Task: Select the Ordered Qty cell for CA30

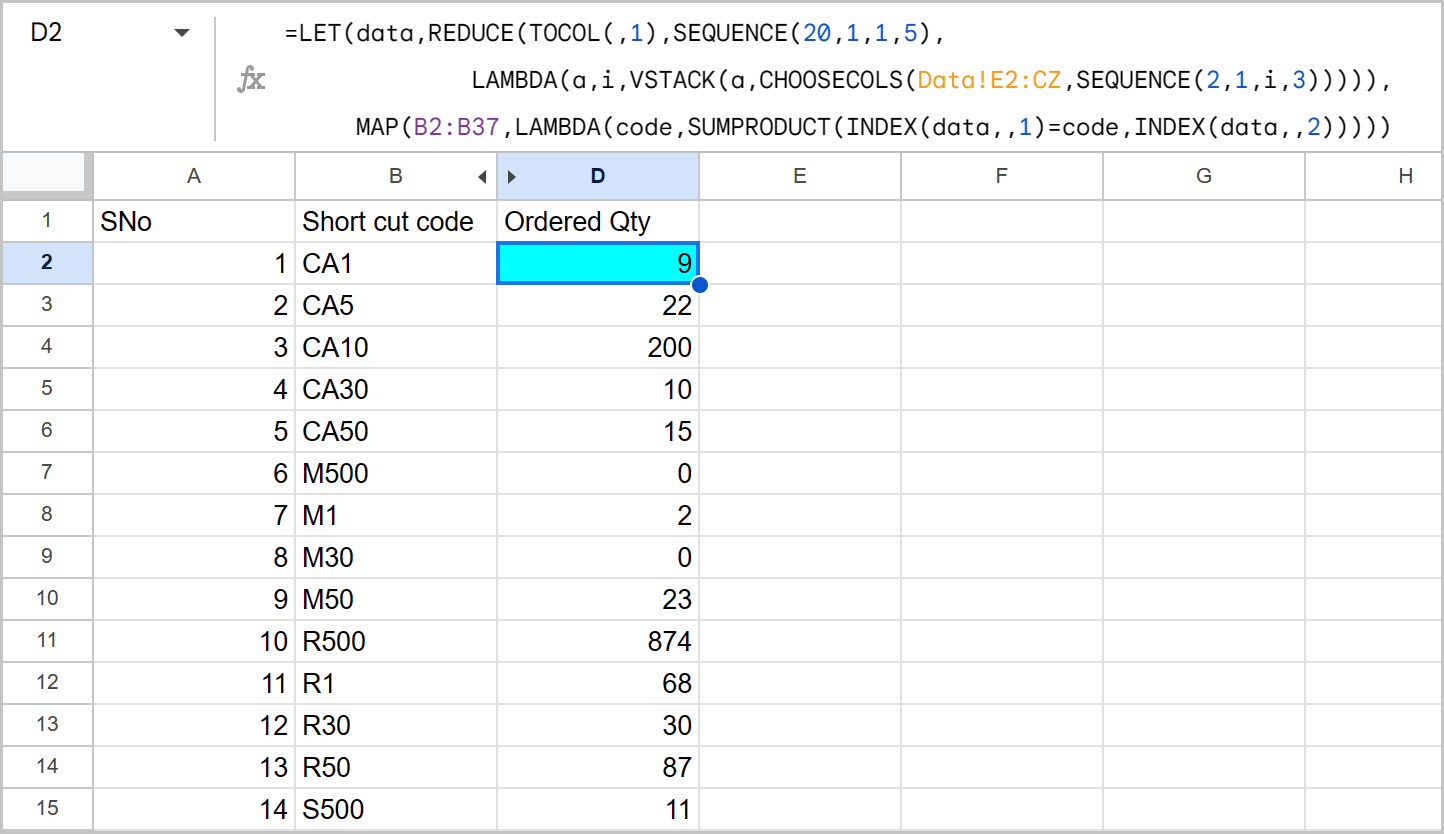Action: pos(598,389)
